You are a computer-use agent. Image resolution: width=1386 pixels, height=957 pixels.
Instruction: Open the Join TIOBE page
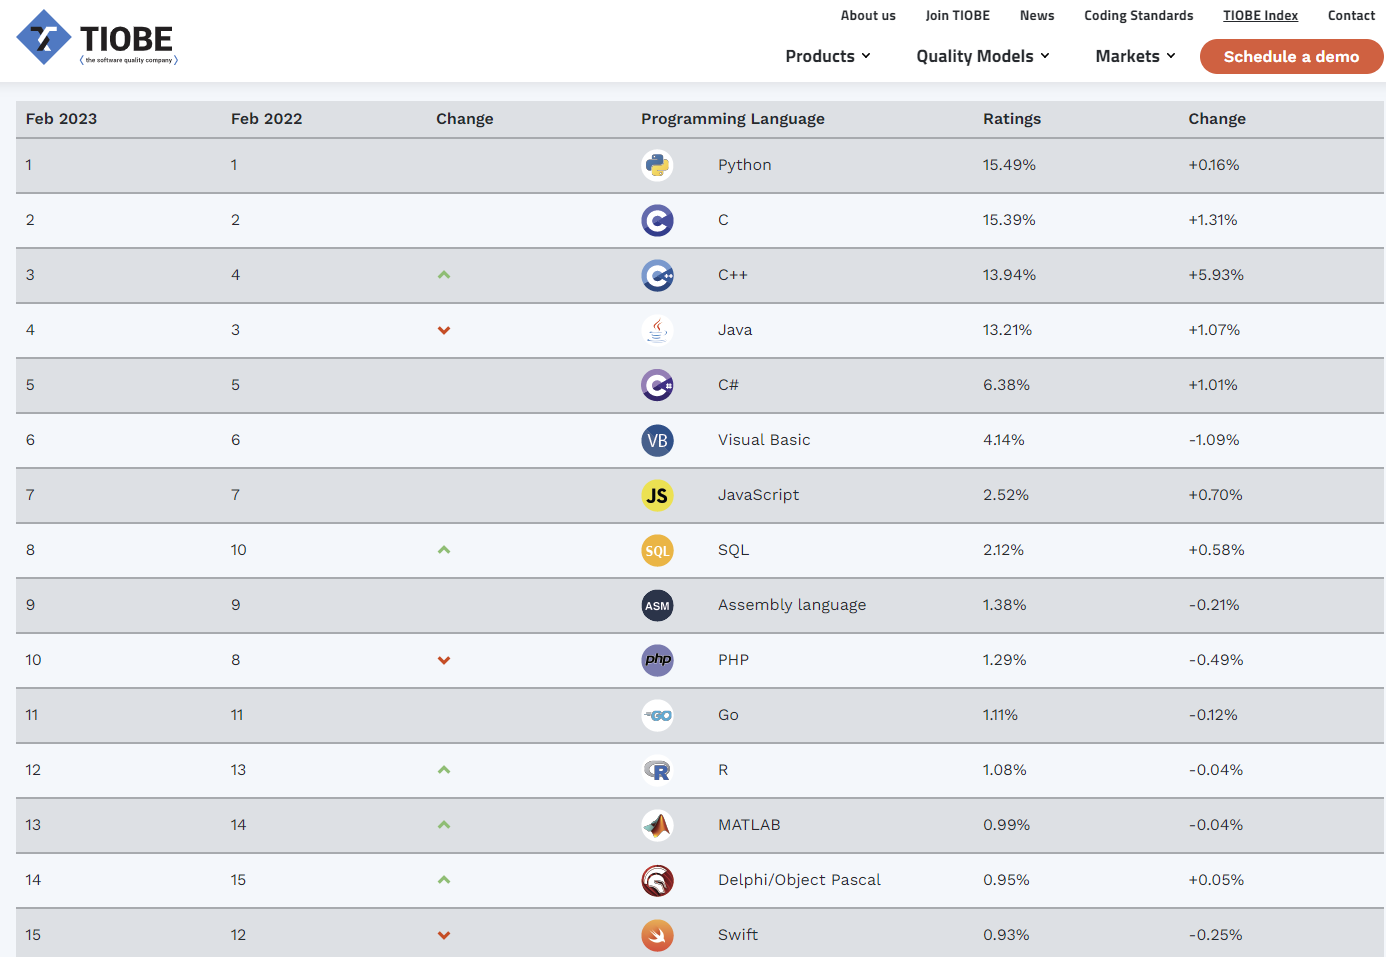957,15
